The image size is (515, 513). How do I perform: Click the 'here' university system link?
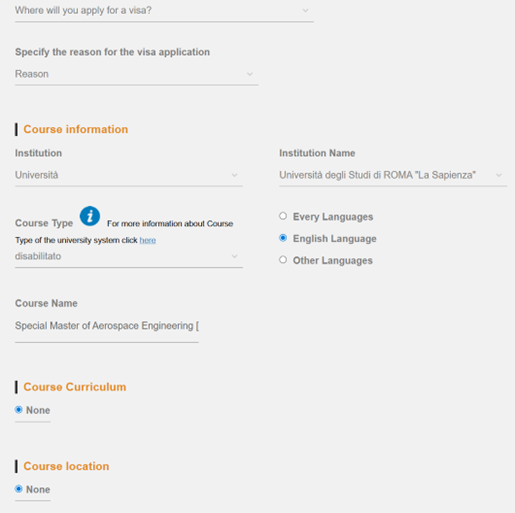tap(148, 240)
